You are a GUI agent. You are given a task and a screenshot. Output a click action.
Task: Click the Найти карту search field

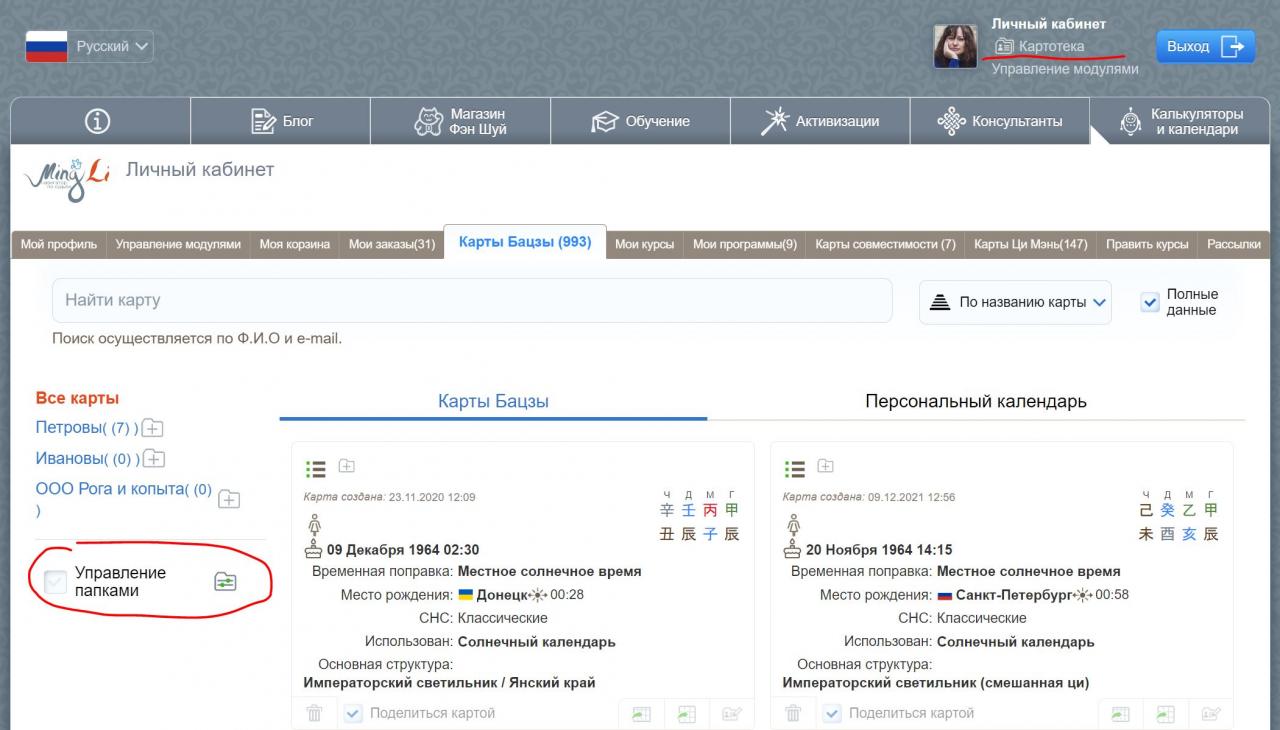point(471,300)
